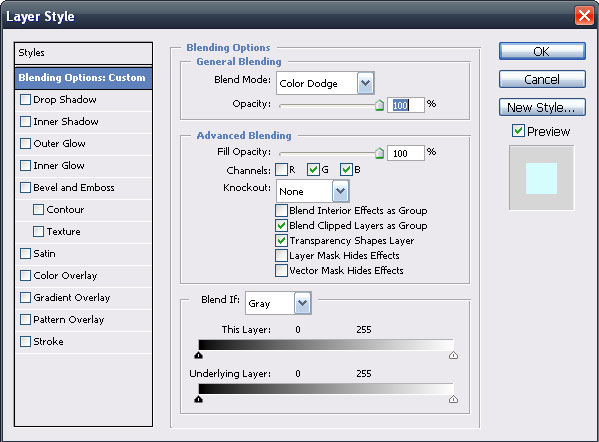Screen dimensions: 599x442
Task: Click the white Underlying Layer slider handle
Action: pos(453,399)
